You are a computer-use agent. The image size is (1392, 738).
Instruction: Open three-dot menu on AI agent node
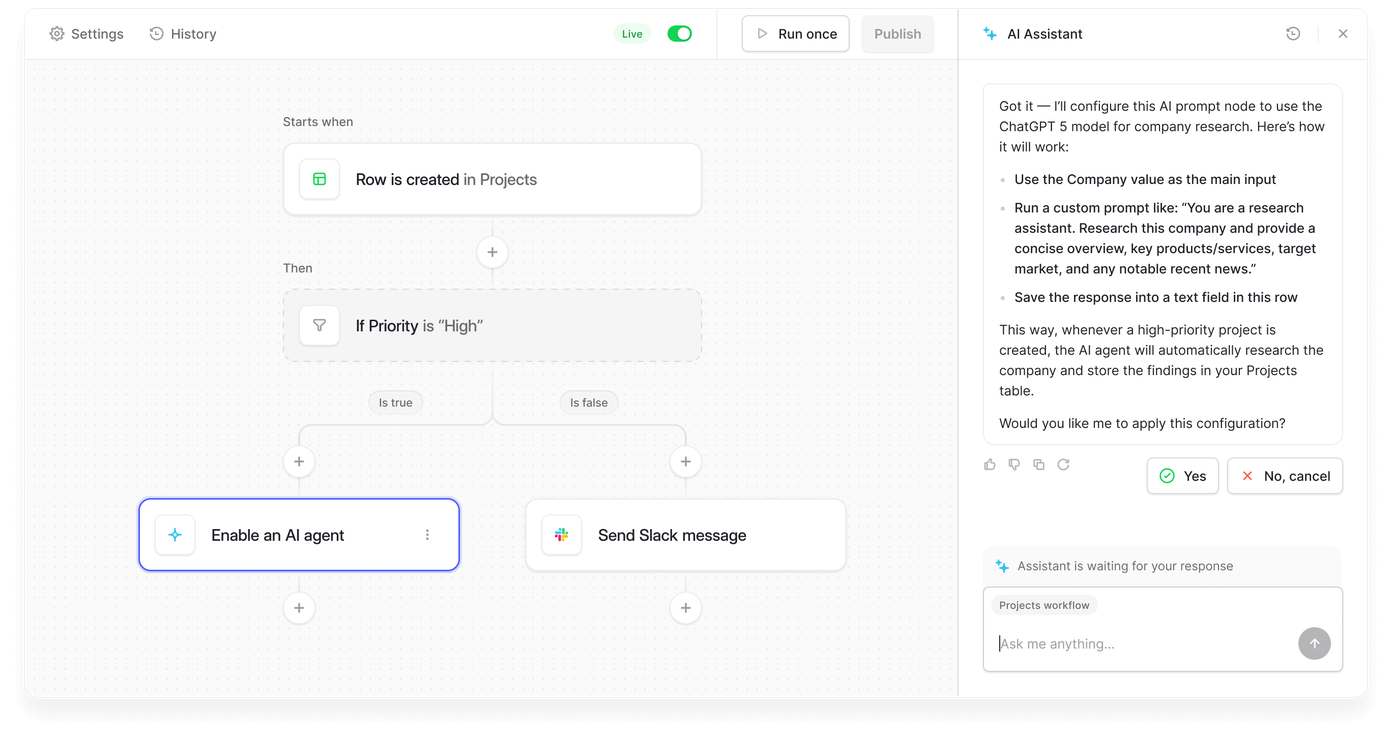click(427, 535)
